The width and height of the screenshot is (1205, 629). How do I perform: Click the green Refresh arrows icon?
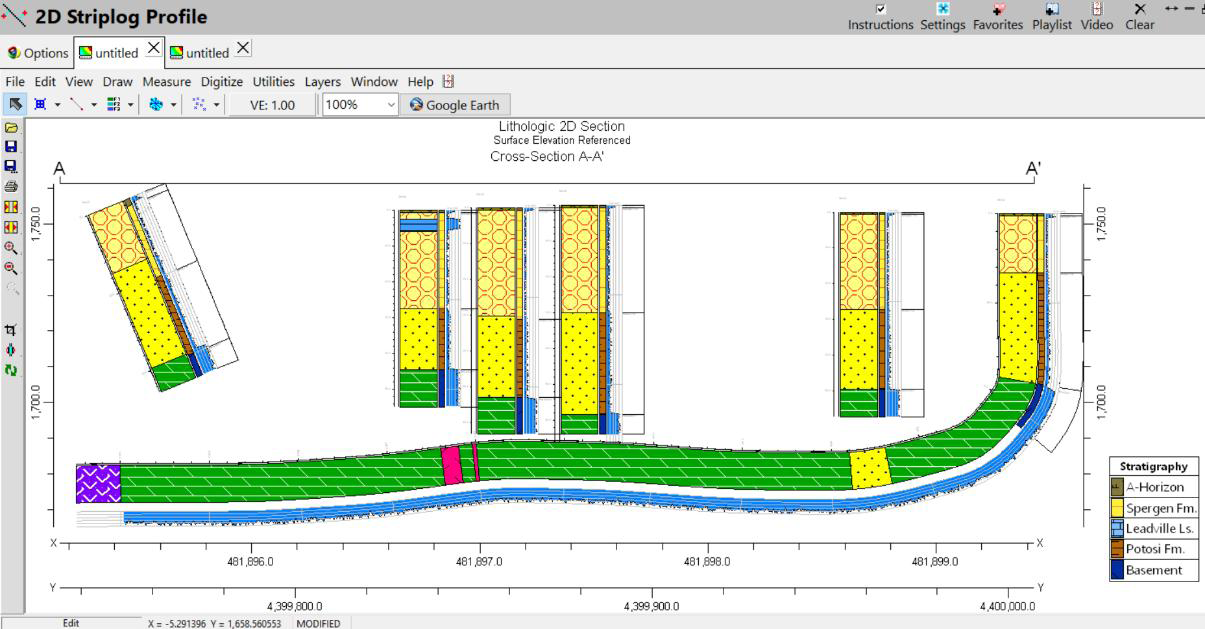[x=11, y=370]
